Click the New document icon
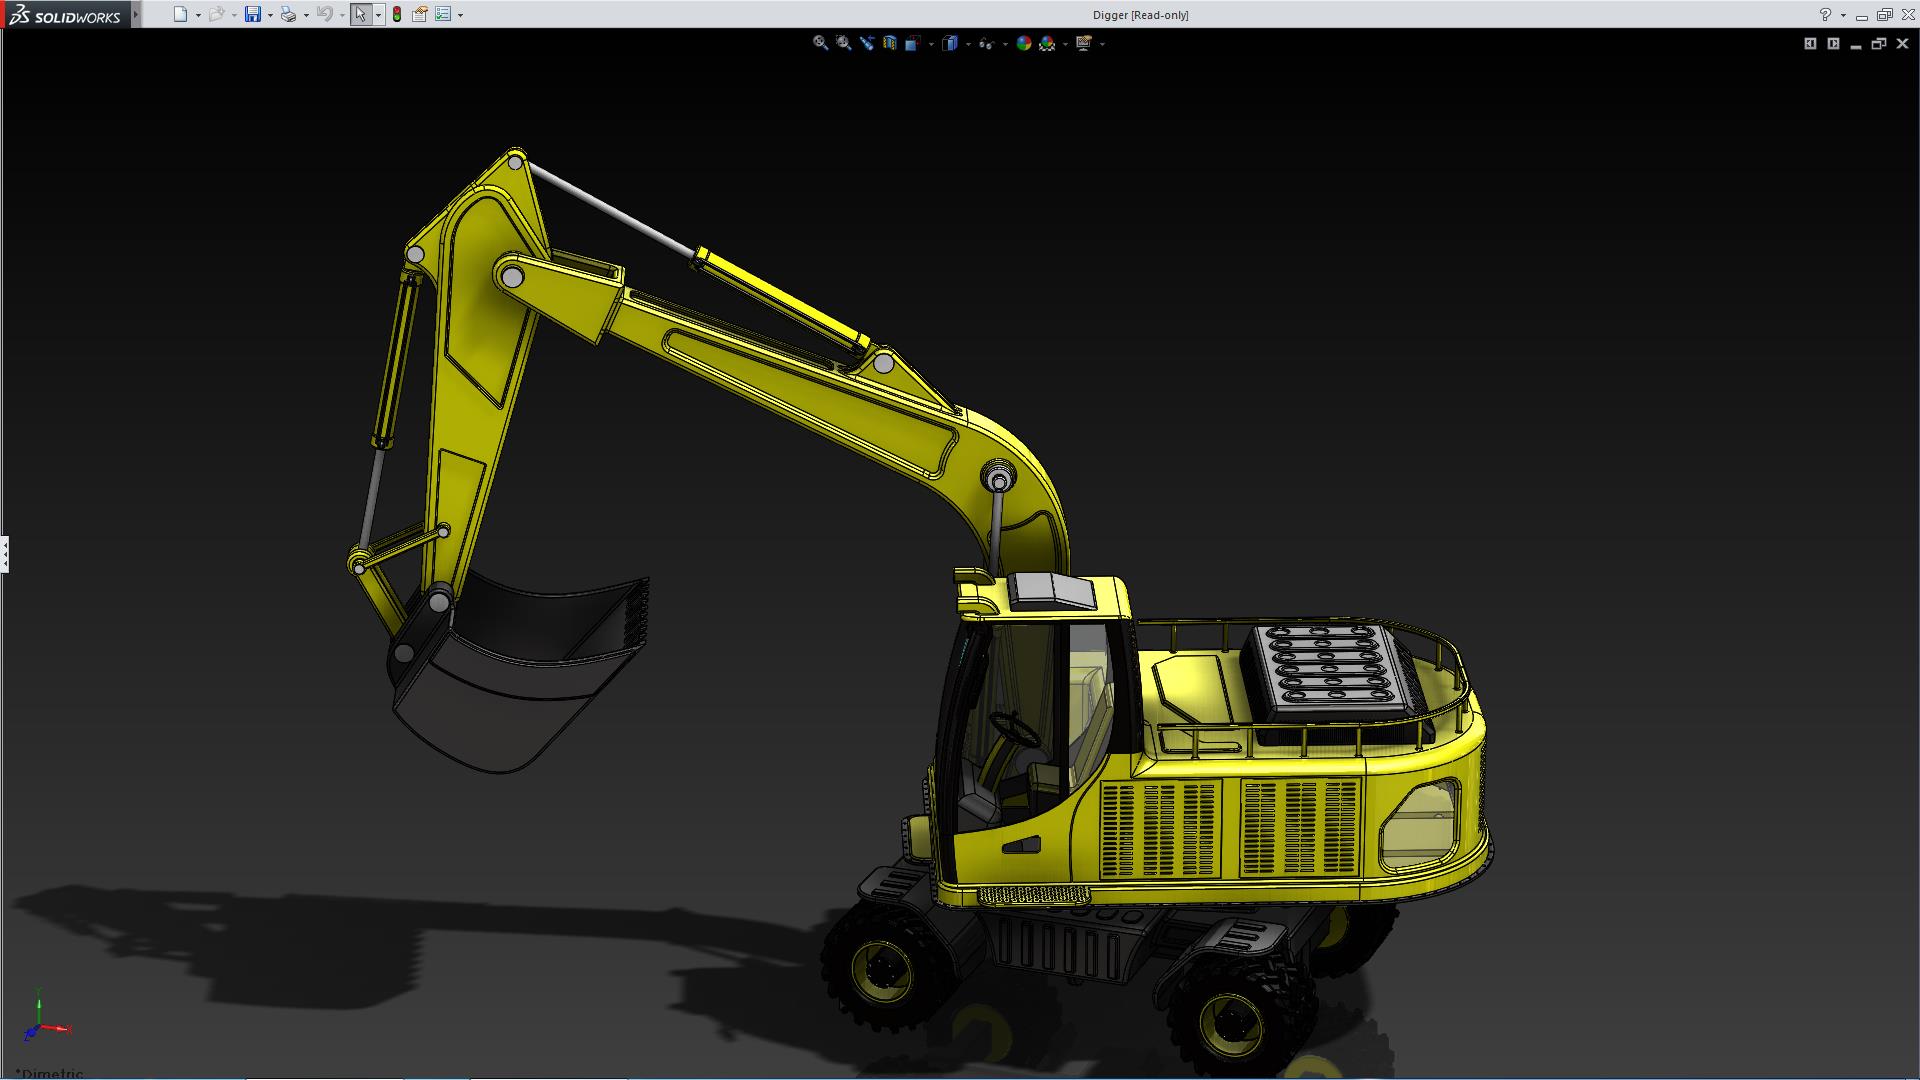Image resolution: width=1920 pixels, height=1080 pixels. pyautogui.click(x=180, y=14)
